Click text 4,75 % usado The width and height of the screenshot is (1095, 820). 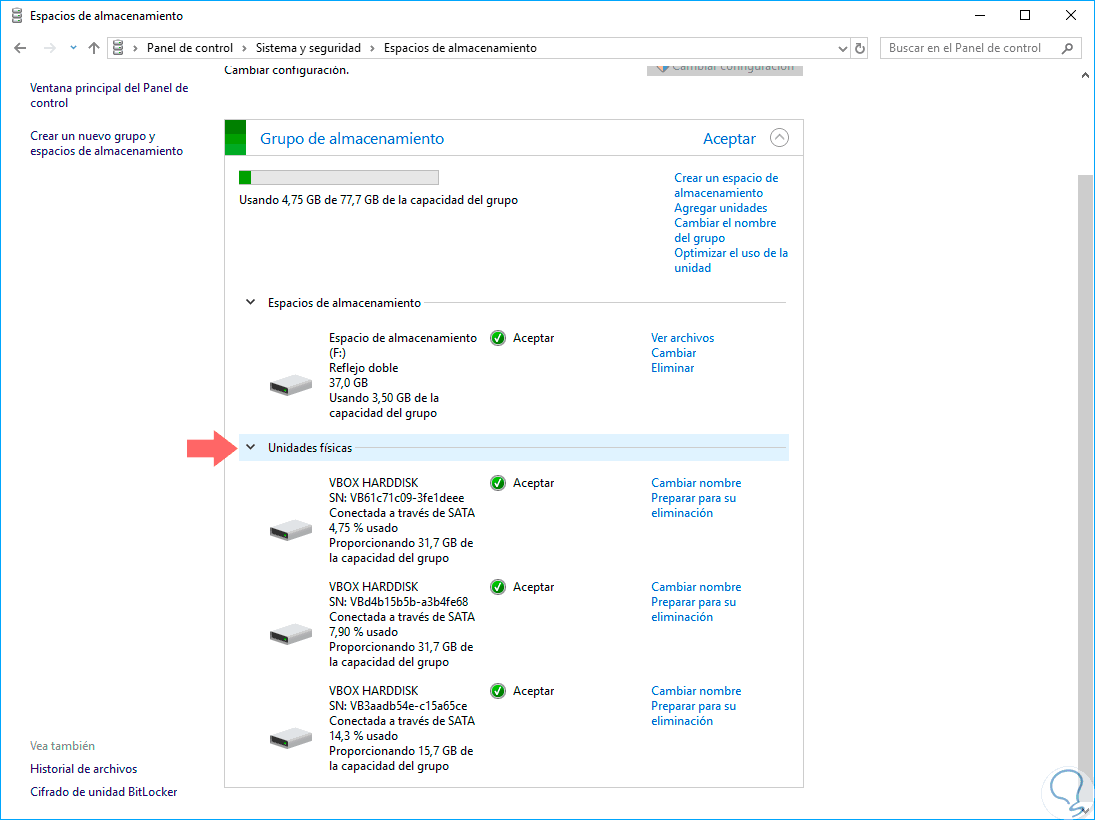(x=363, y=528)
